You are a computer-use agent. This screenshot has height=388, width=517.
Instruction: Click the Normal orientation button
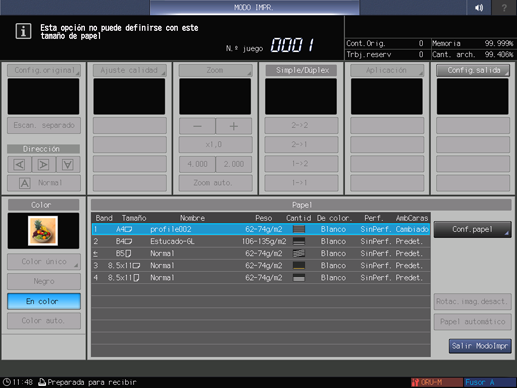click(44, 183)
